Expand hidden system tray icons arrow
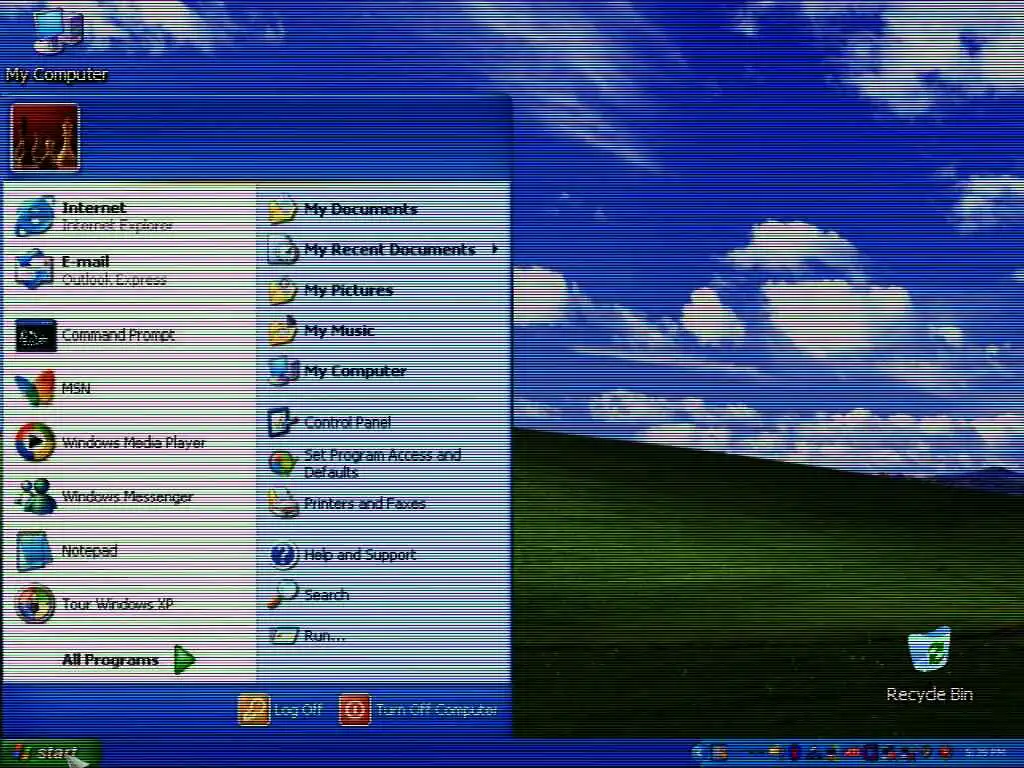 [x=699, y=754]
